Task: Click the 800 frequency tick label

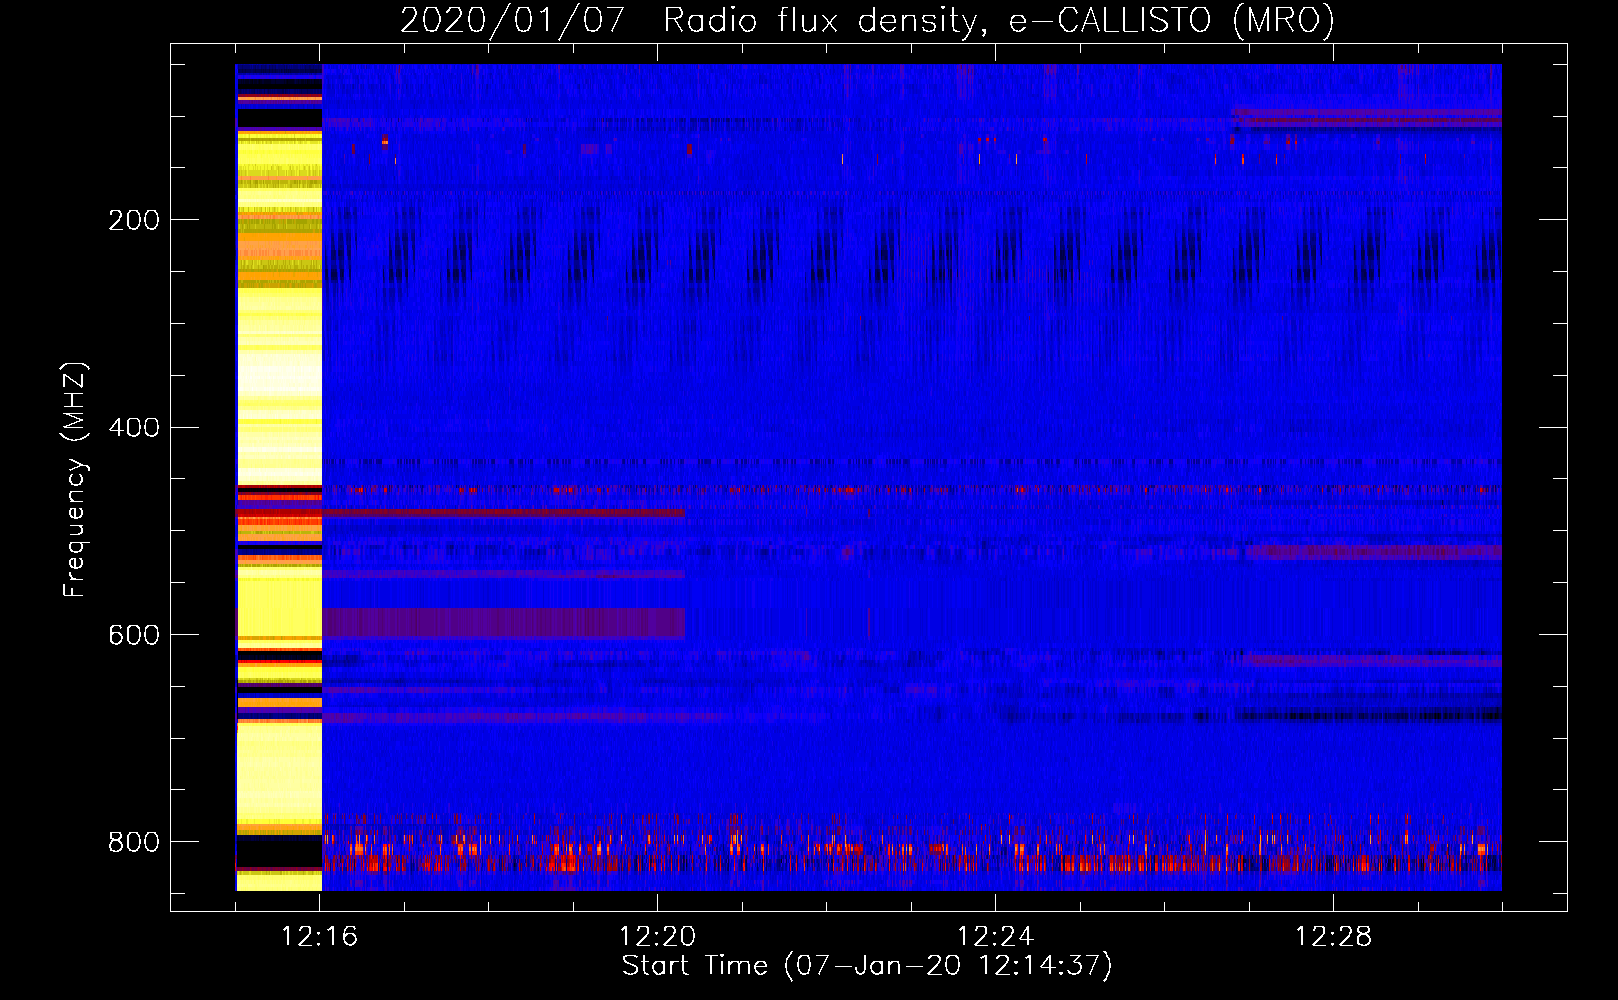Action: (x=134, y=843)
